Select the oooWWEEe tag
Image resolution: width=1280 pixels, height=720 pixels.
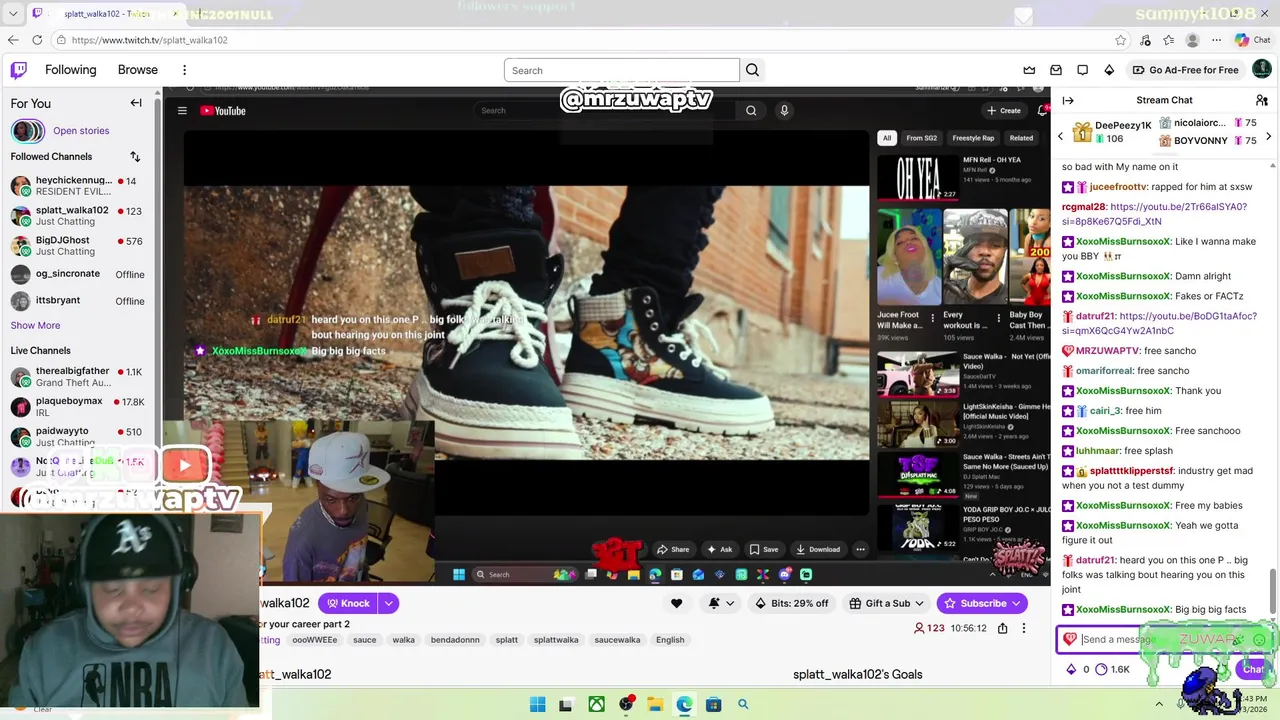tap(314, 640)
